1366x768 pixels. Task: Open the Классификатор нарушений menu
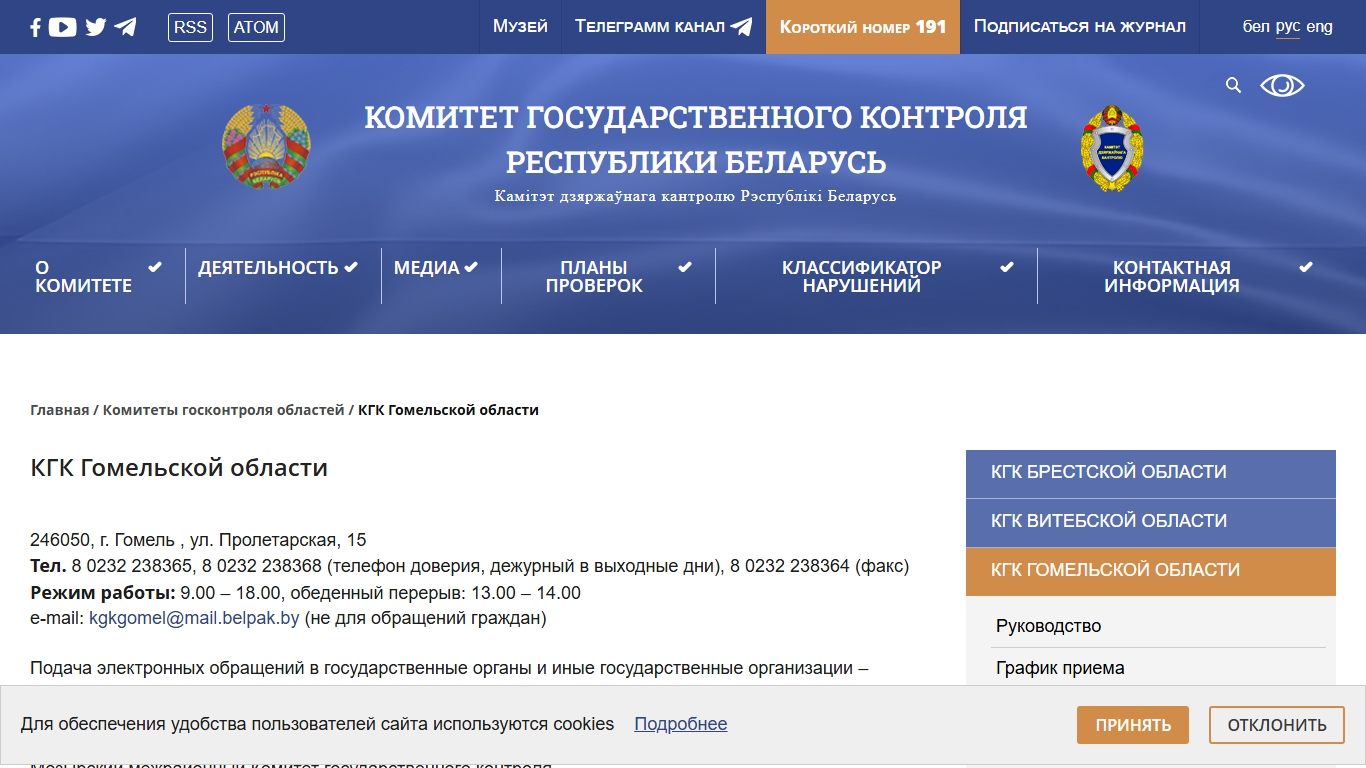pos(862,276)
